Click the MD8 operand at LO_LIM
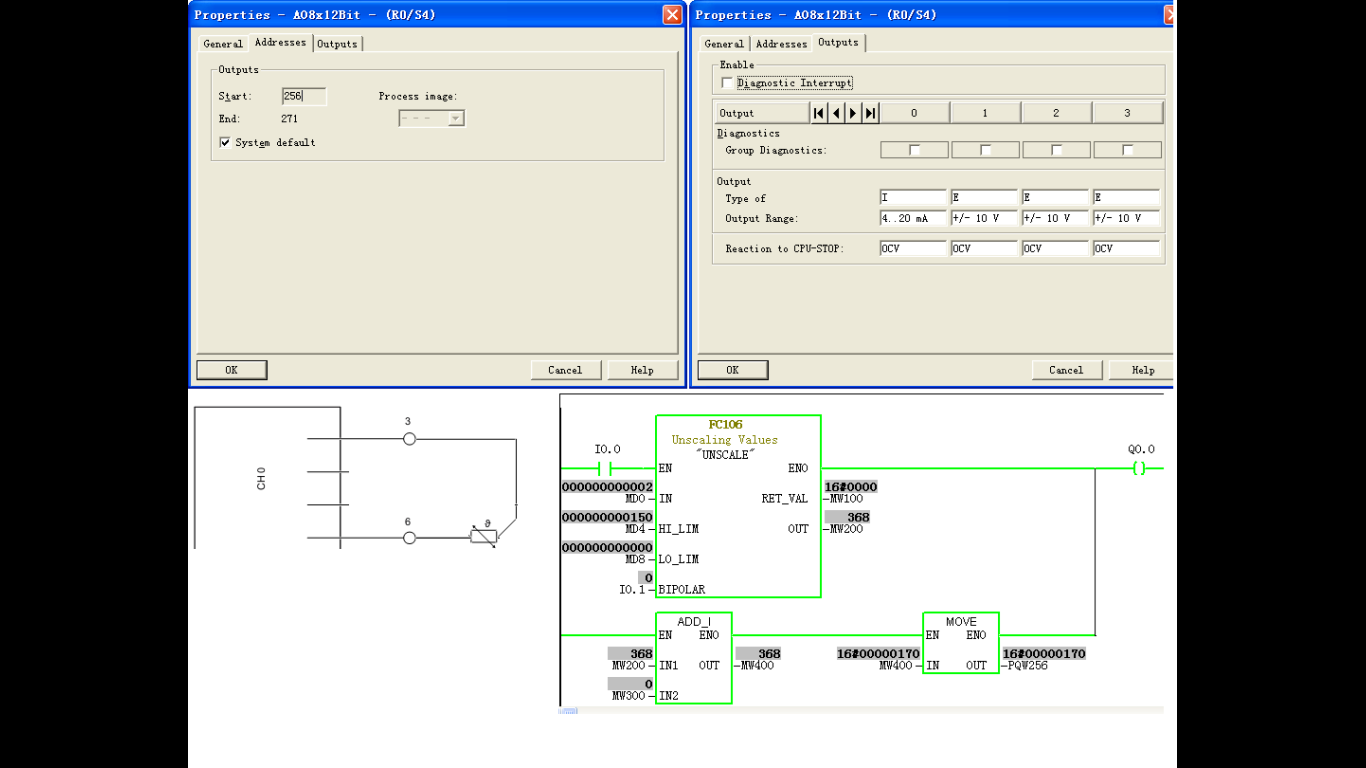This screenshot has height=768, width=1366. click(635, 559)
